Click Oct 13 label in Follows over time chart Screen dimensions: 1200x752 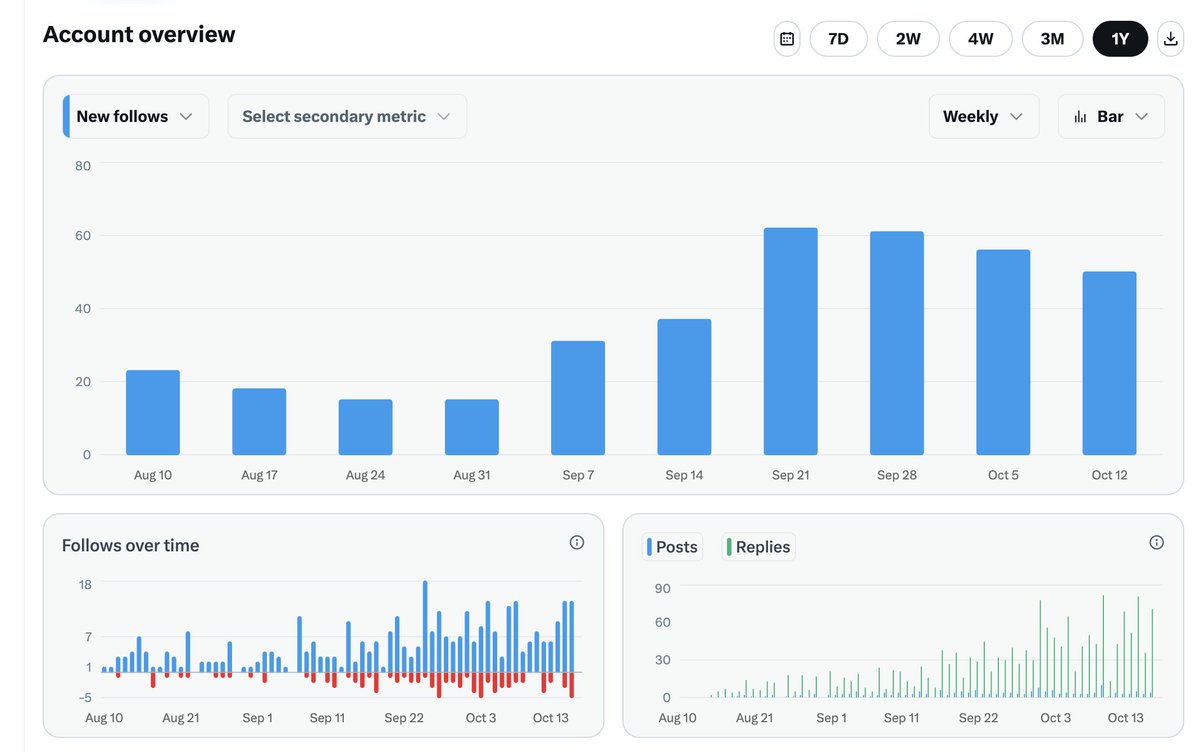coord(551,718)
